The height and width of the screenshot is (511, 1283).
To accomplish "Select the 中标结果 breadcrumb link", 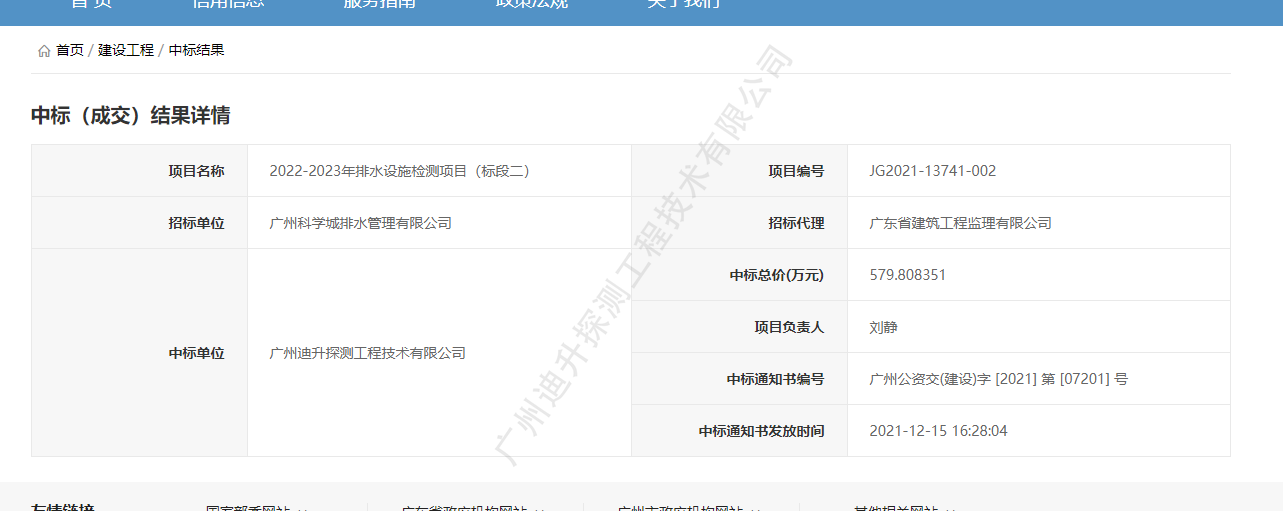I will 196,50.
